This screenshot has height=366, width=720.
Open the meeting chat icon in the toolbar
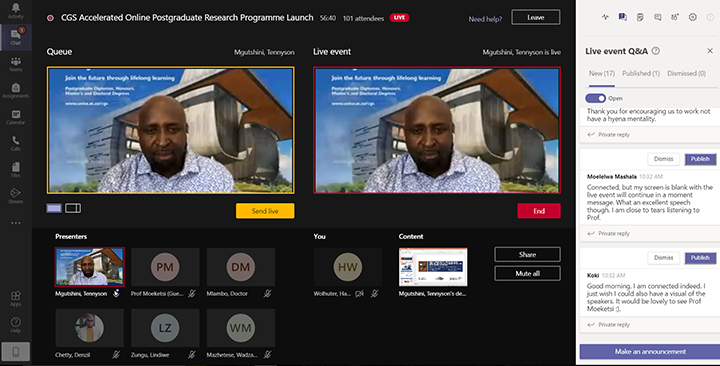pos(658,17)
